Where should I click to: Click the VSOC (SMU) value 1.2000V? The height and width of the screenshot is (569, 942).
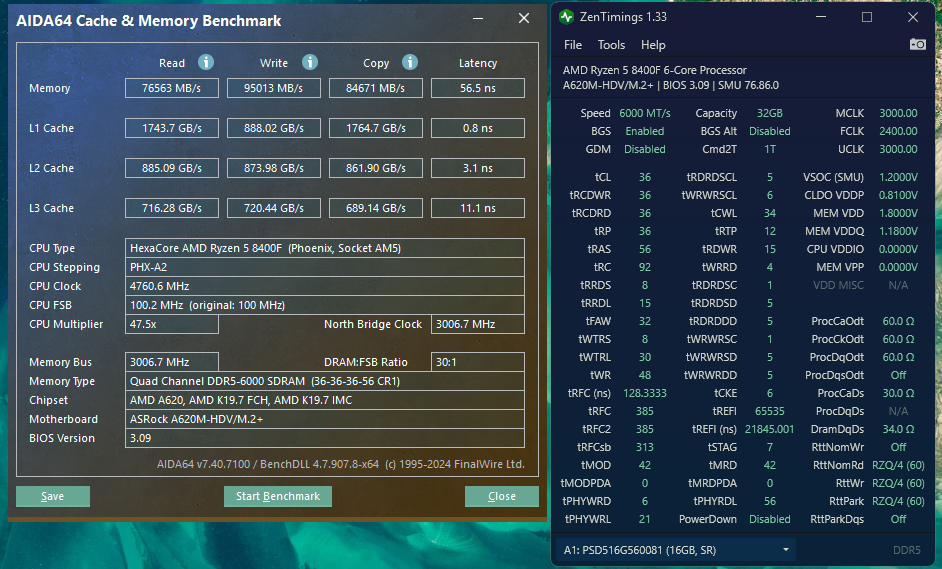click(x=898, y=177)
